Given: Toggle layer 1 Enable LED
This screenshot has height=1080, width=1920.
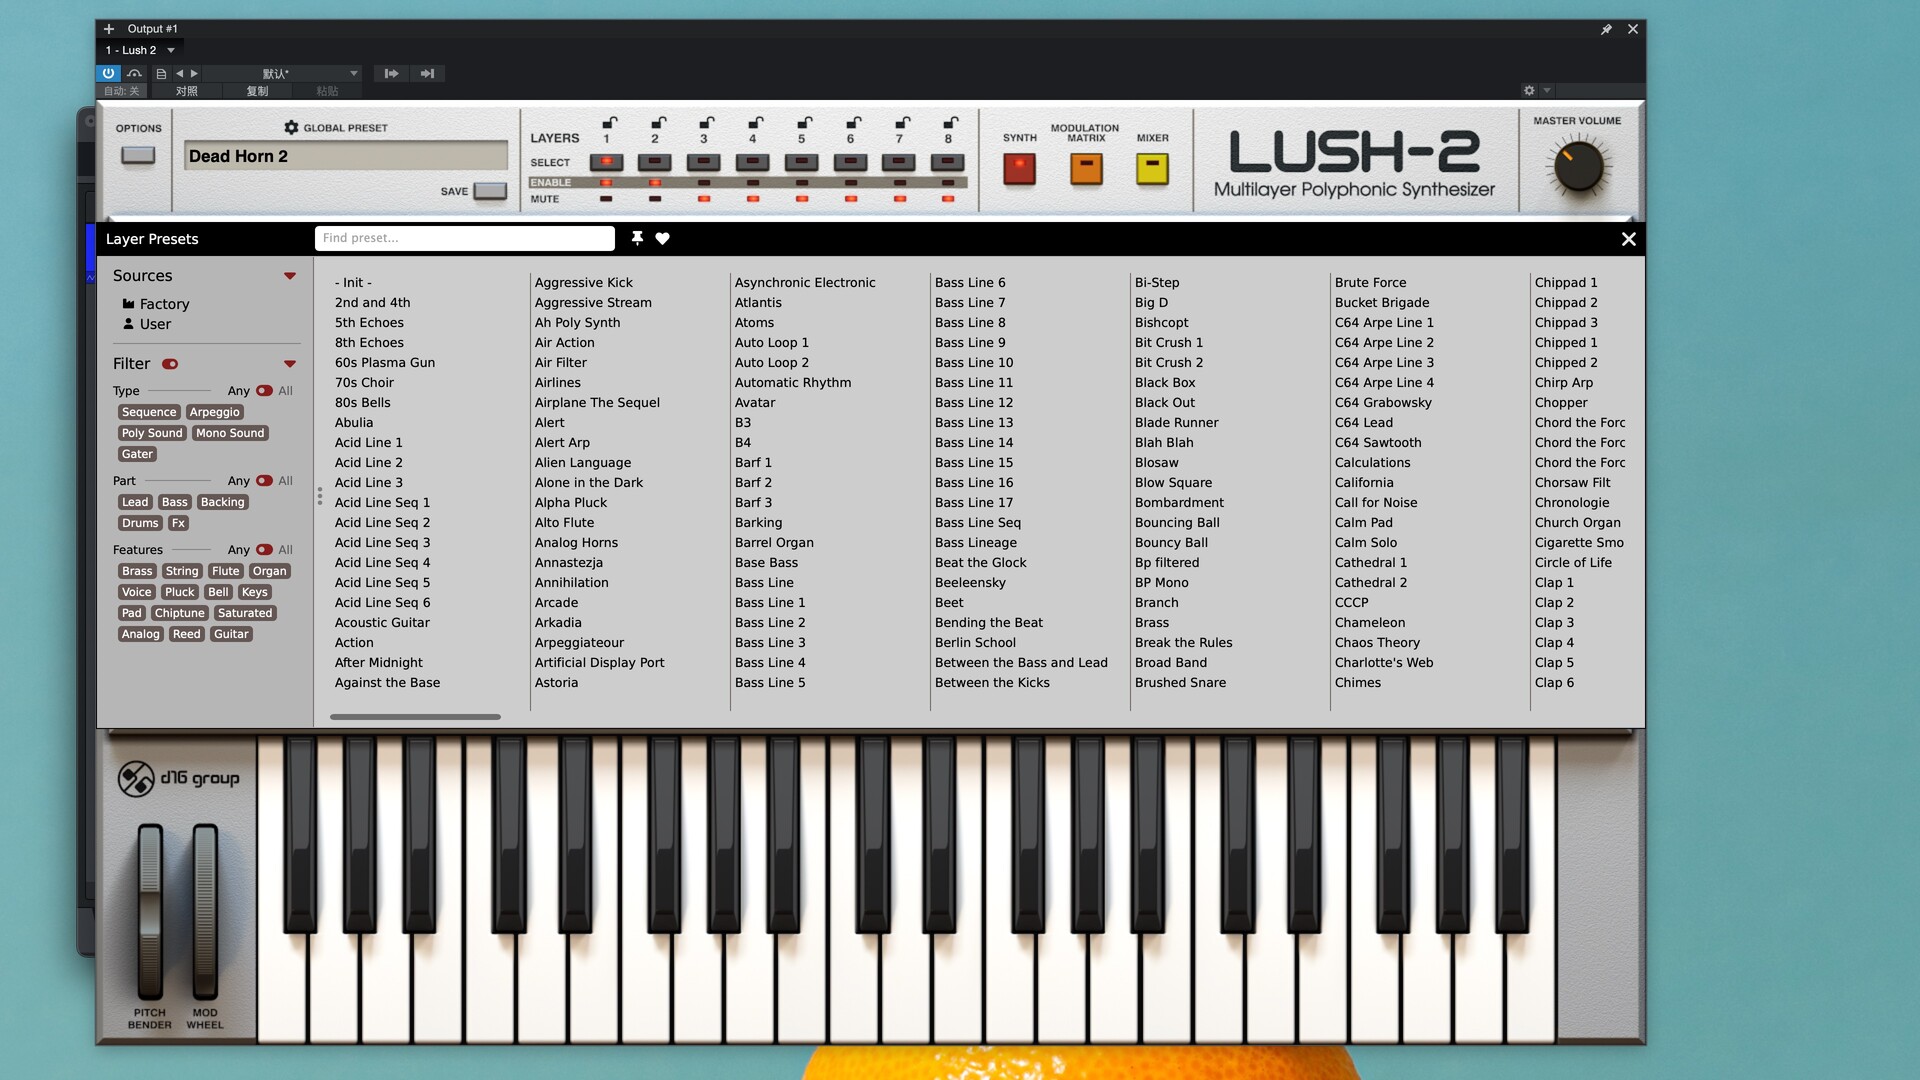Looking at the screenshot, I should (x=606, y=182).
